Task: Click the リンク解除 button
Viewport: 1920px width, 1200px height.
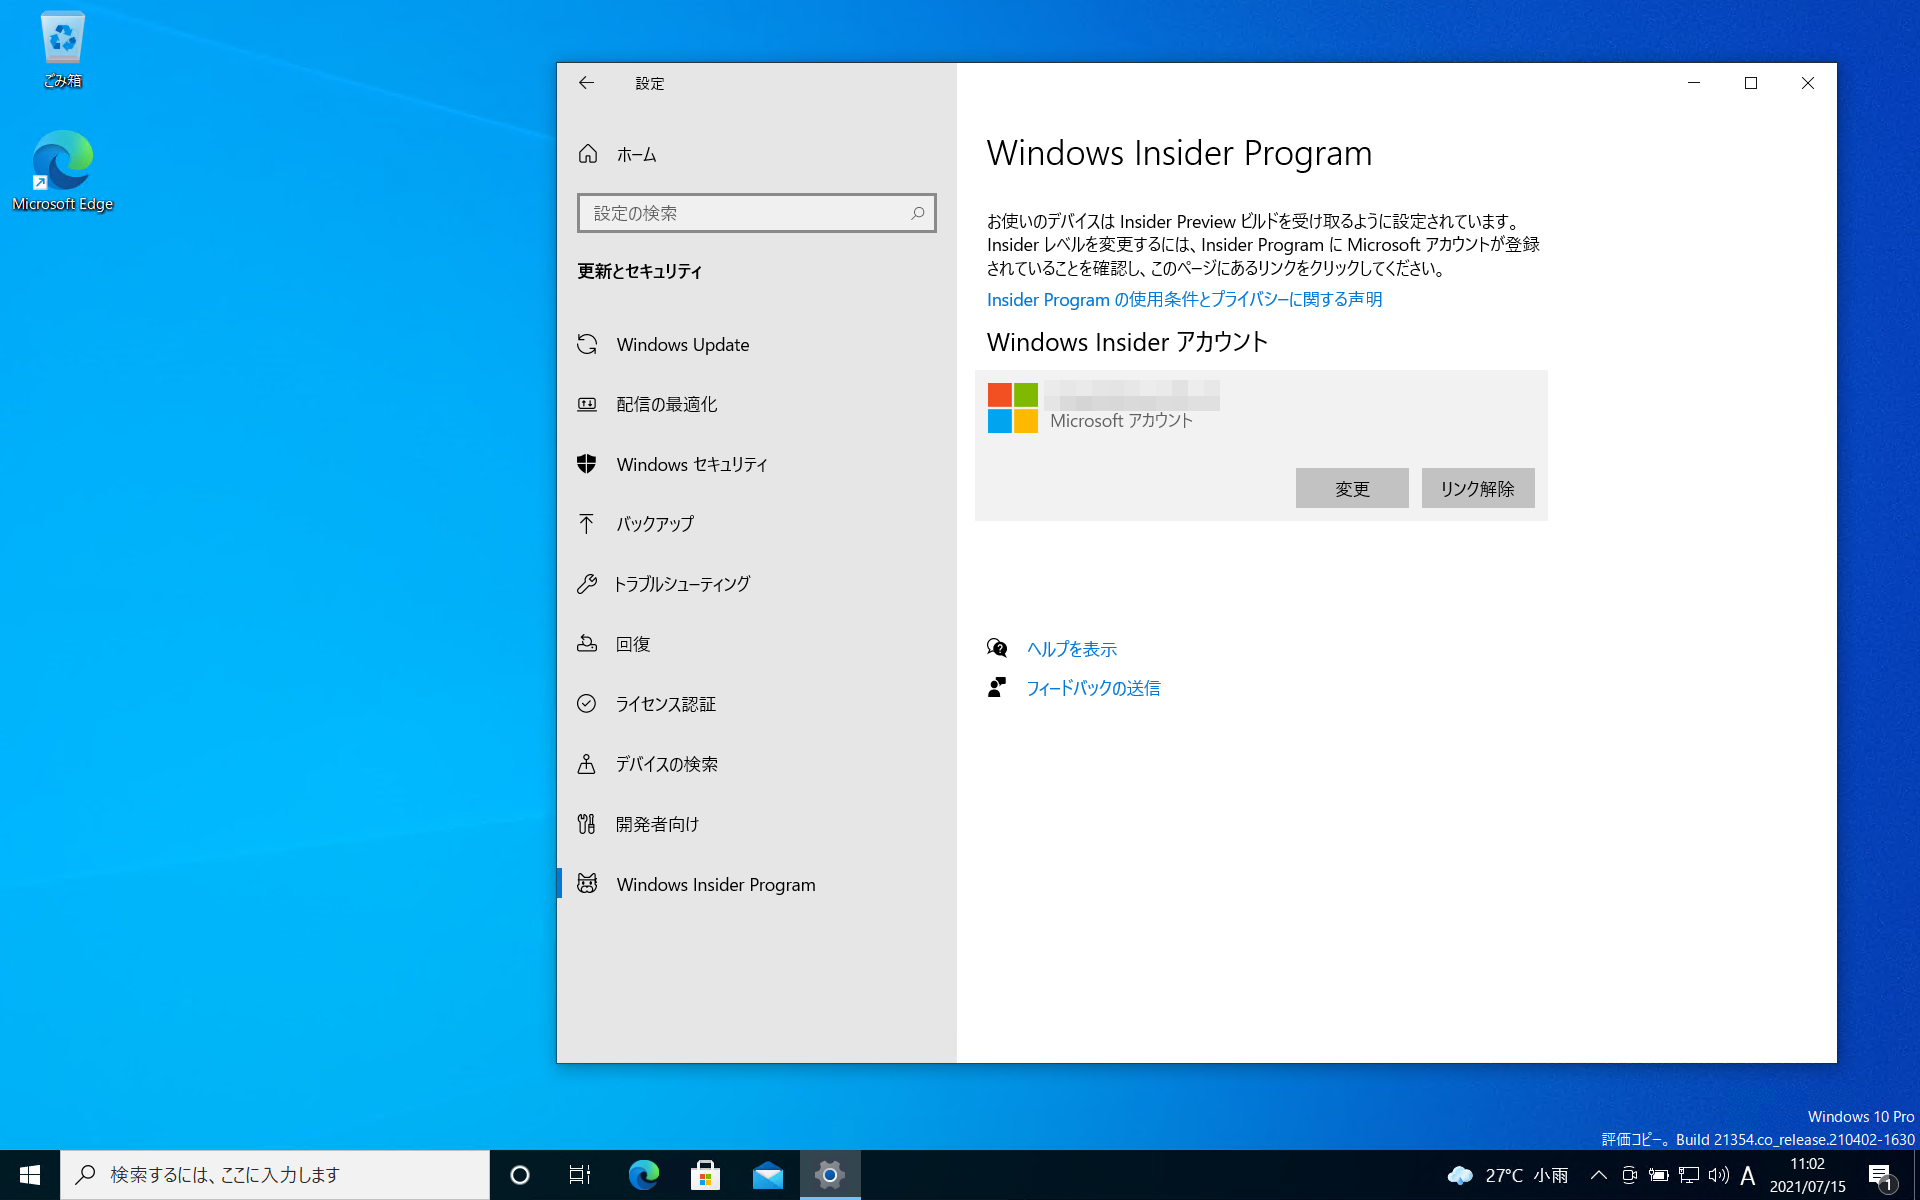Action: click(1478, 488)
